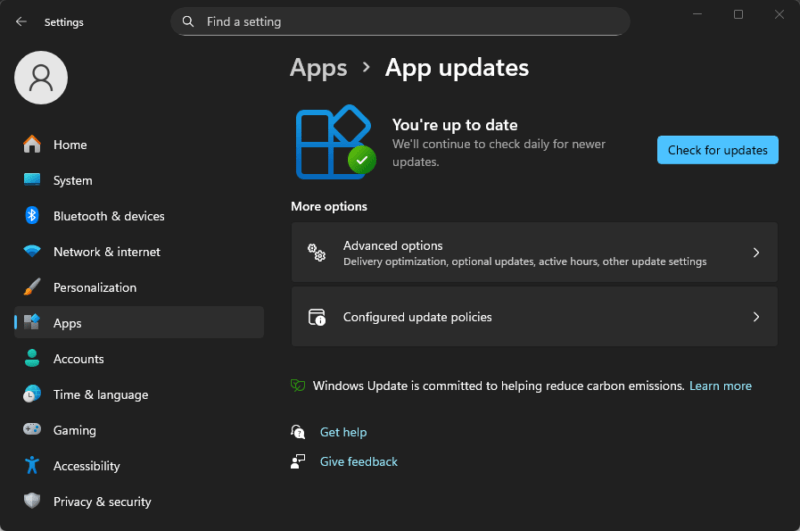Viewport: 800px width, 531px height.
Task: Select Personalization in sidebar
Action: click(x=139, y=287)
